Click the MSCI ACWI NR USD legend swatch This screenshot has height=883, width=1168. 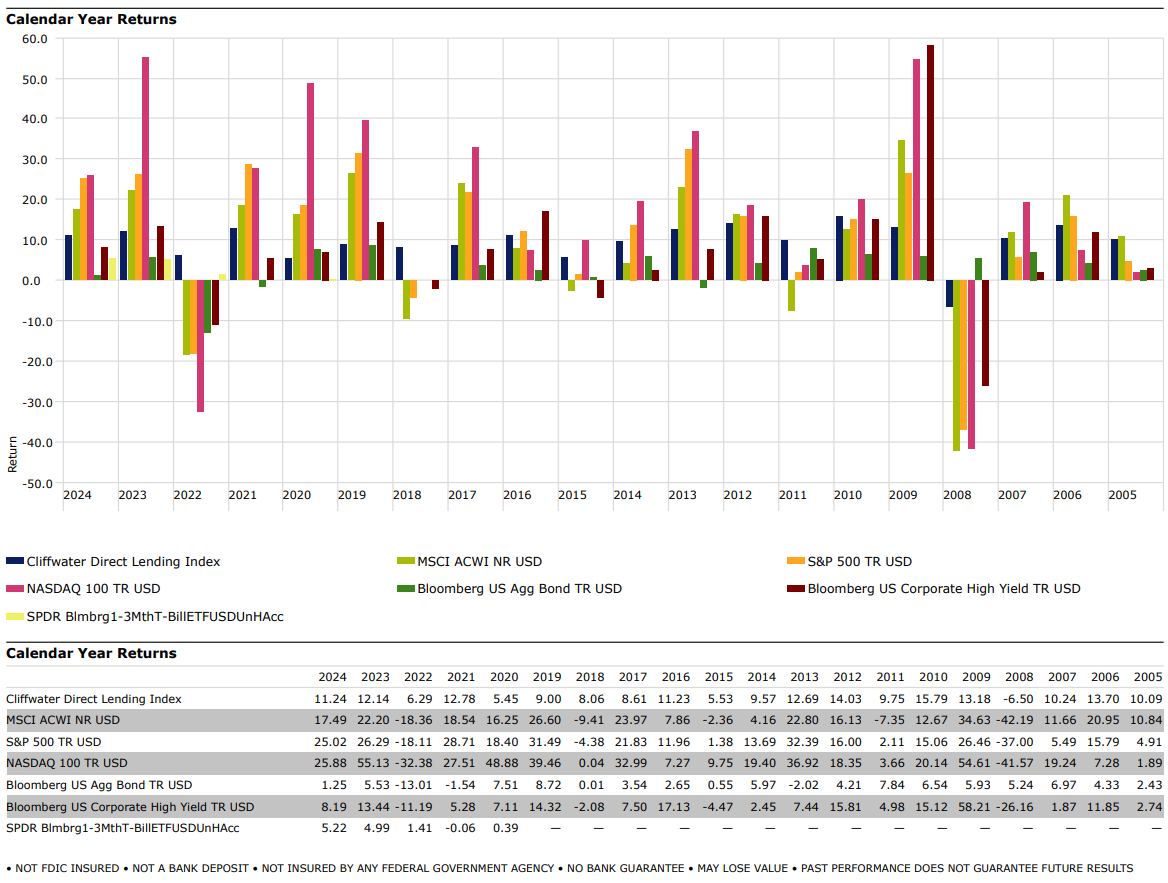click(x=404, y=562)
